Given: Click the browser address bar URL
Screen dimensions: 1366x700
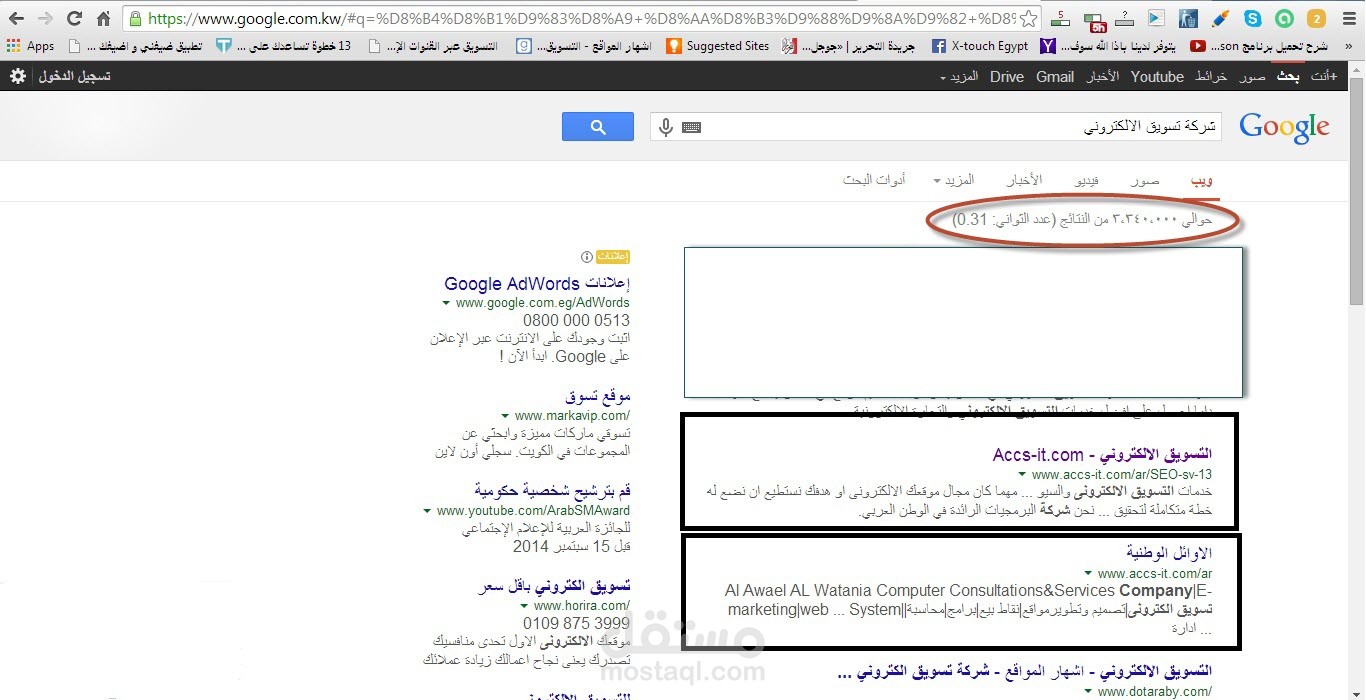Looking at the screenshot, I should pyautogui.click(x=580, y=18).
